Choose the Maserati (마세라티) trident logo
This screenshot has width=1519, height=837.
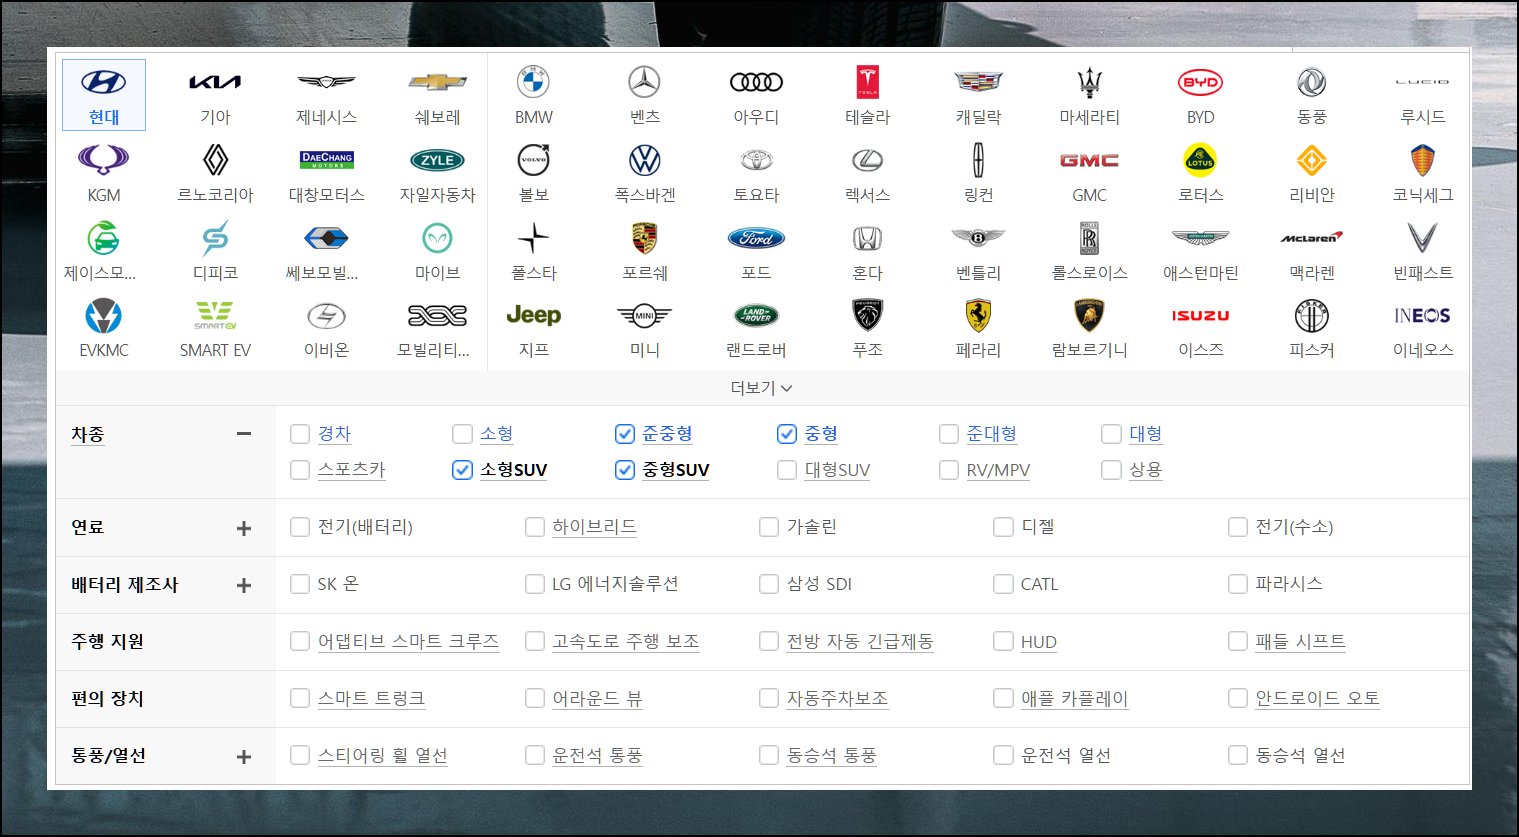point(1089,82)
